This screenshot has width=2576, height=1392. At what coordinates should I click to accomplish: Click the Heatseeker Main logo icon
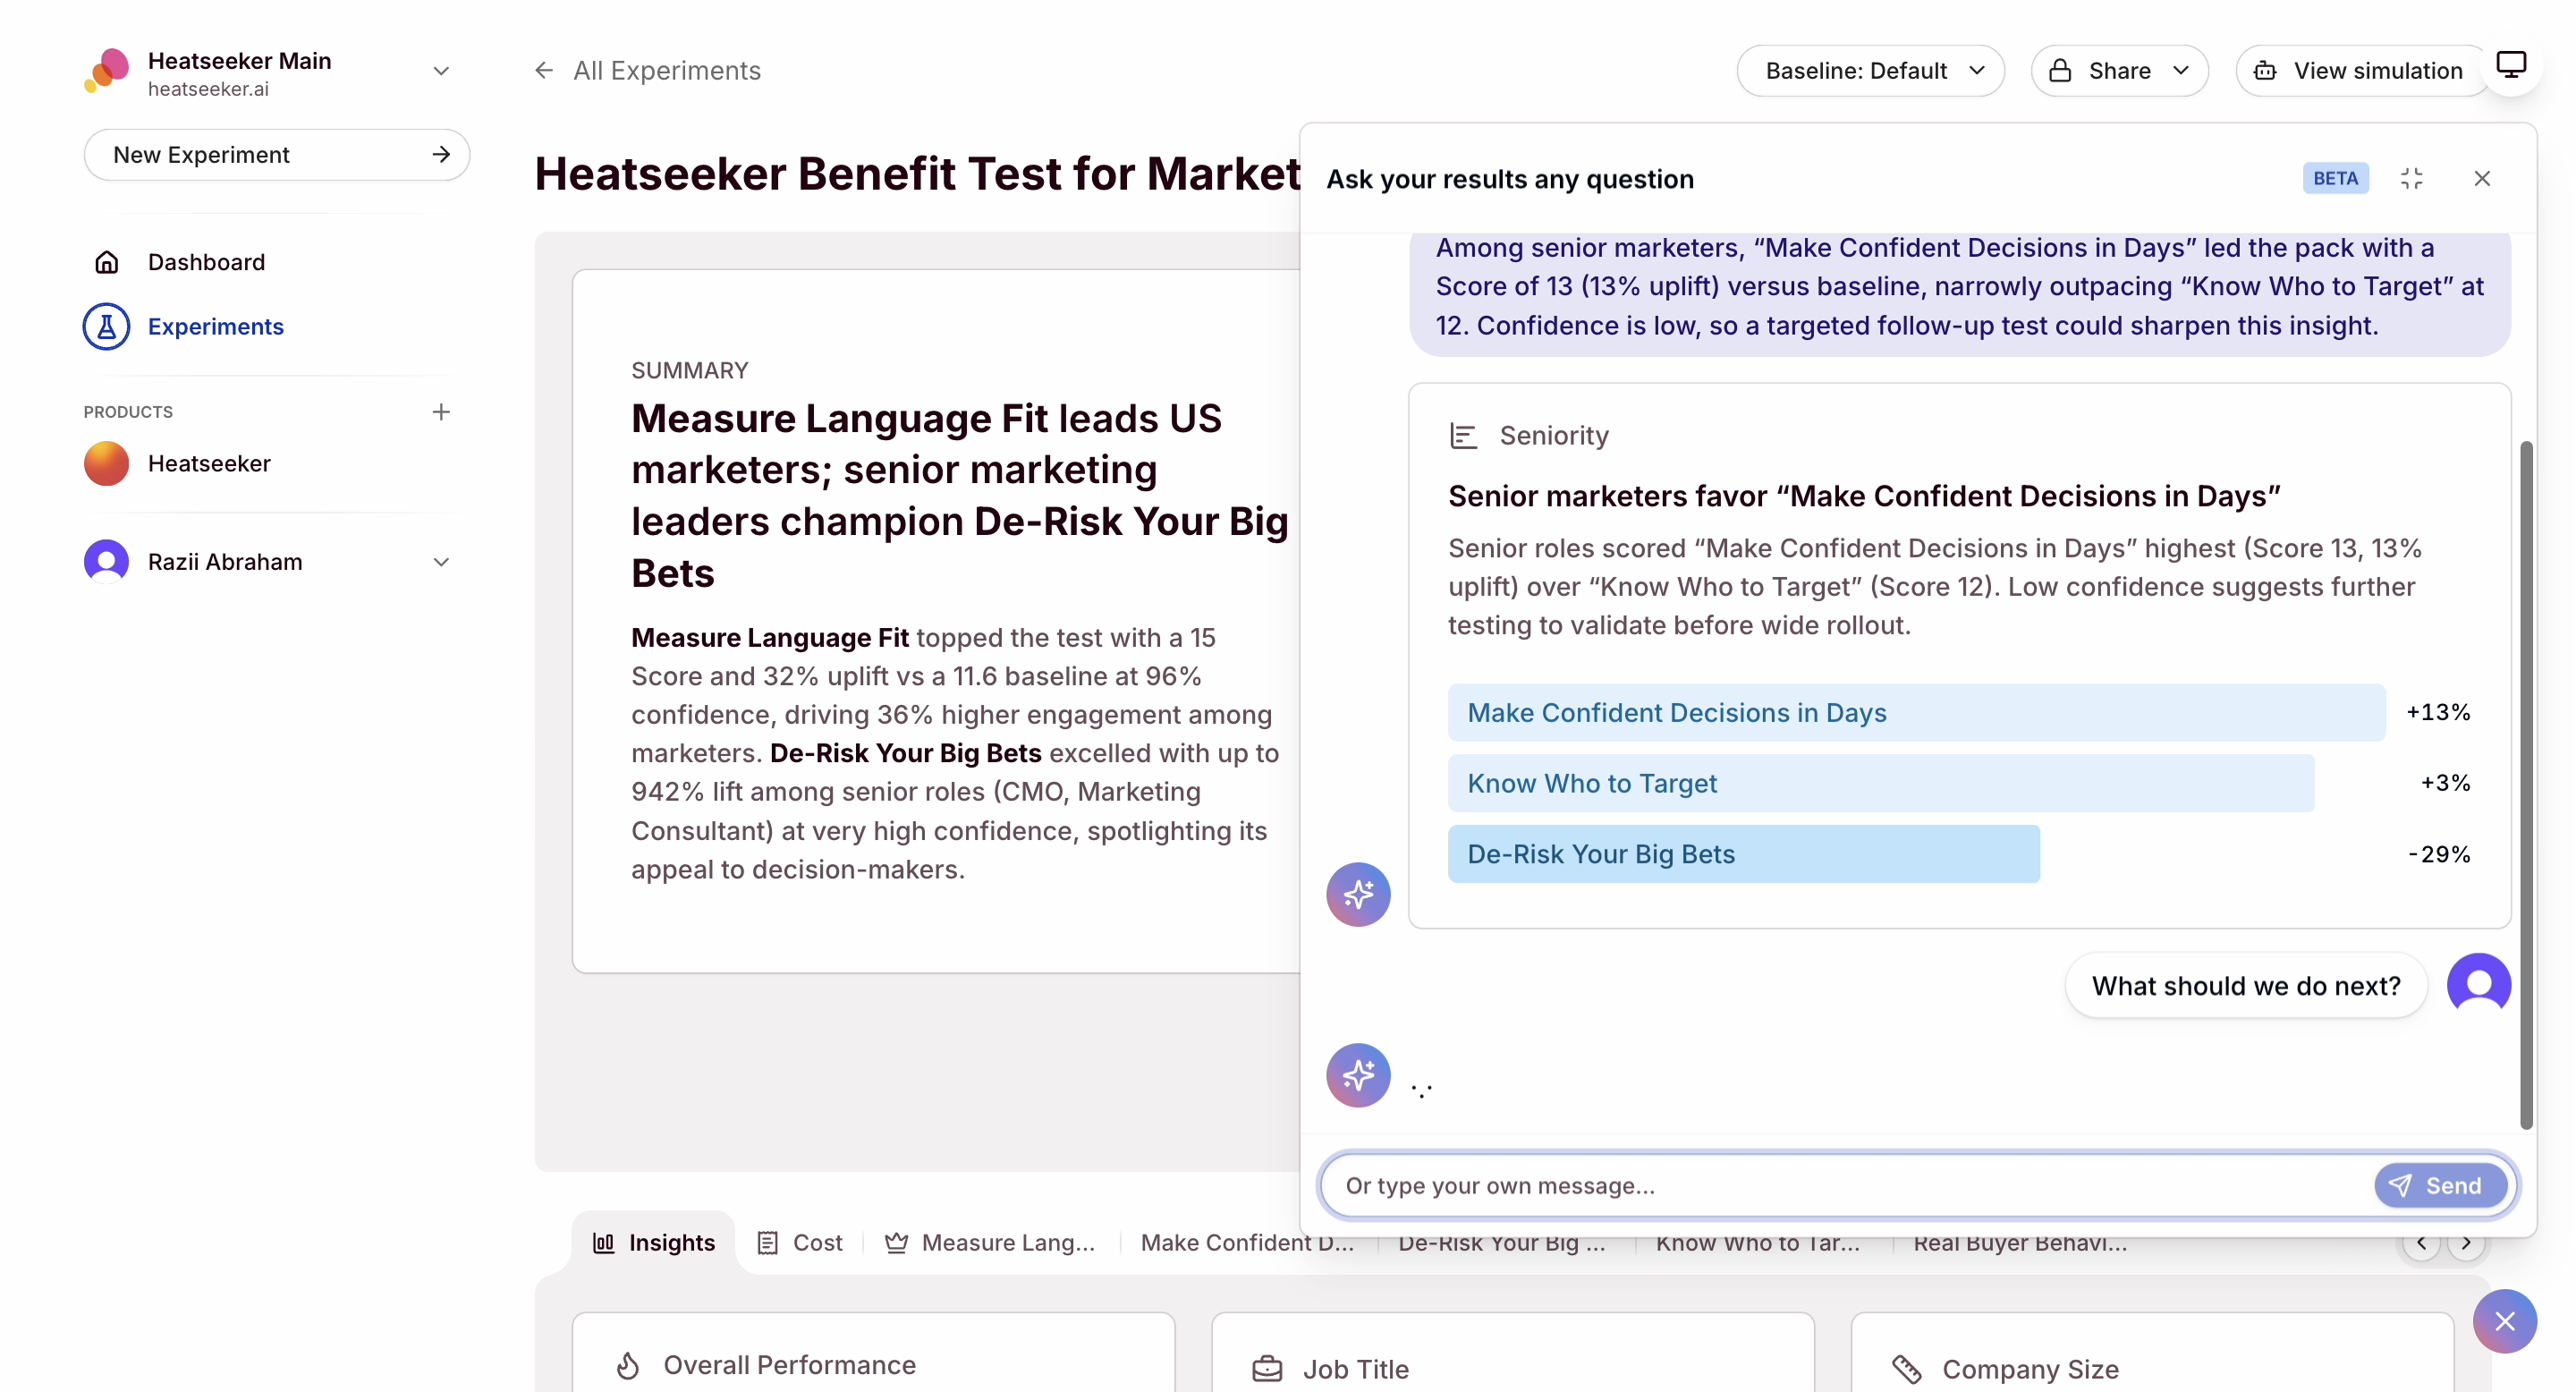pyautogui.click(x=107, y=71)
